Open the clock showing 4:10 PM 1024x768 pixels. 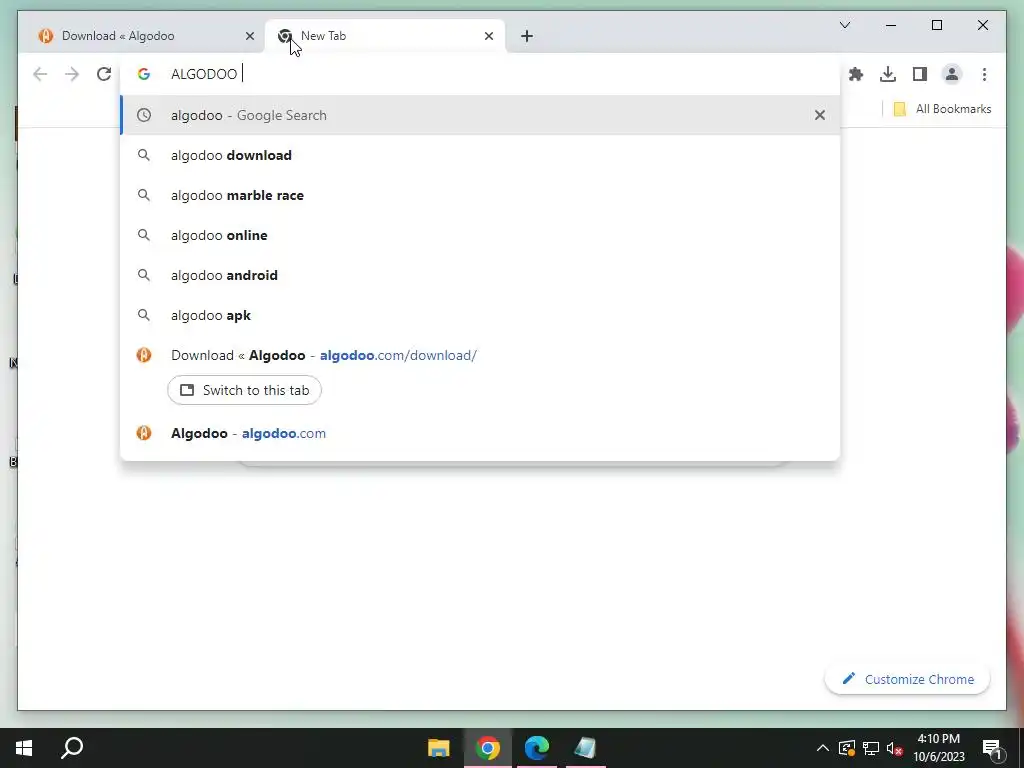938,748
